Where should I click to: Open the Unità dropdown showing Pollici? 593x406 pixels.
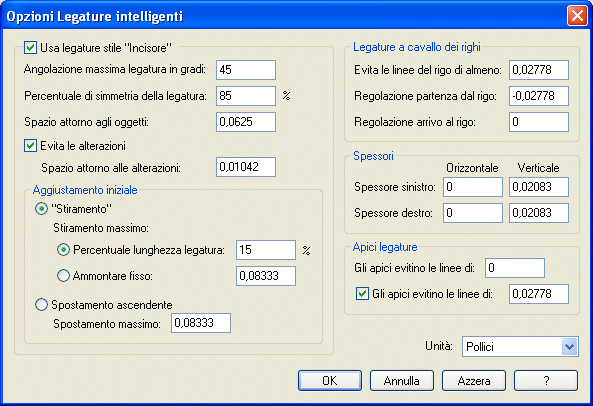point(520,347)
